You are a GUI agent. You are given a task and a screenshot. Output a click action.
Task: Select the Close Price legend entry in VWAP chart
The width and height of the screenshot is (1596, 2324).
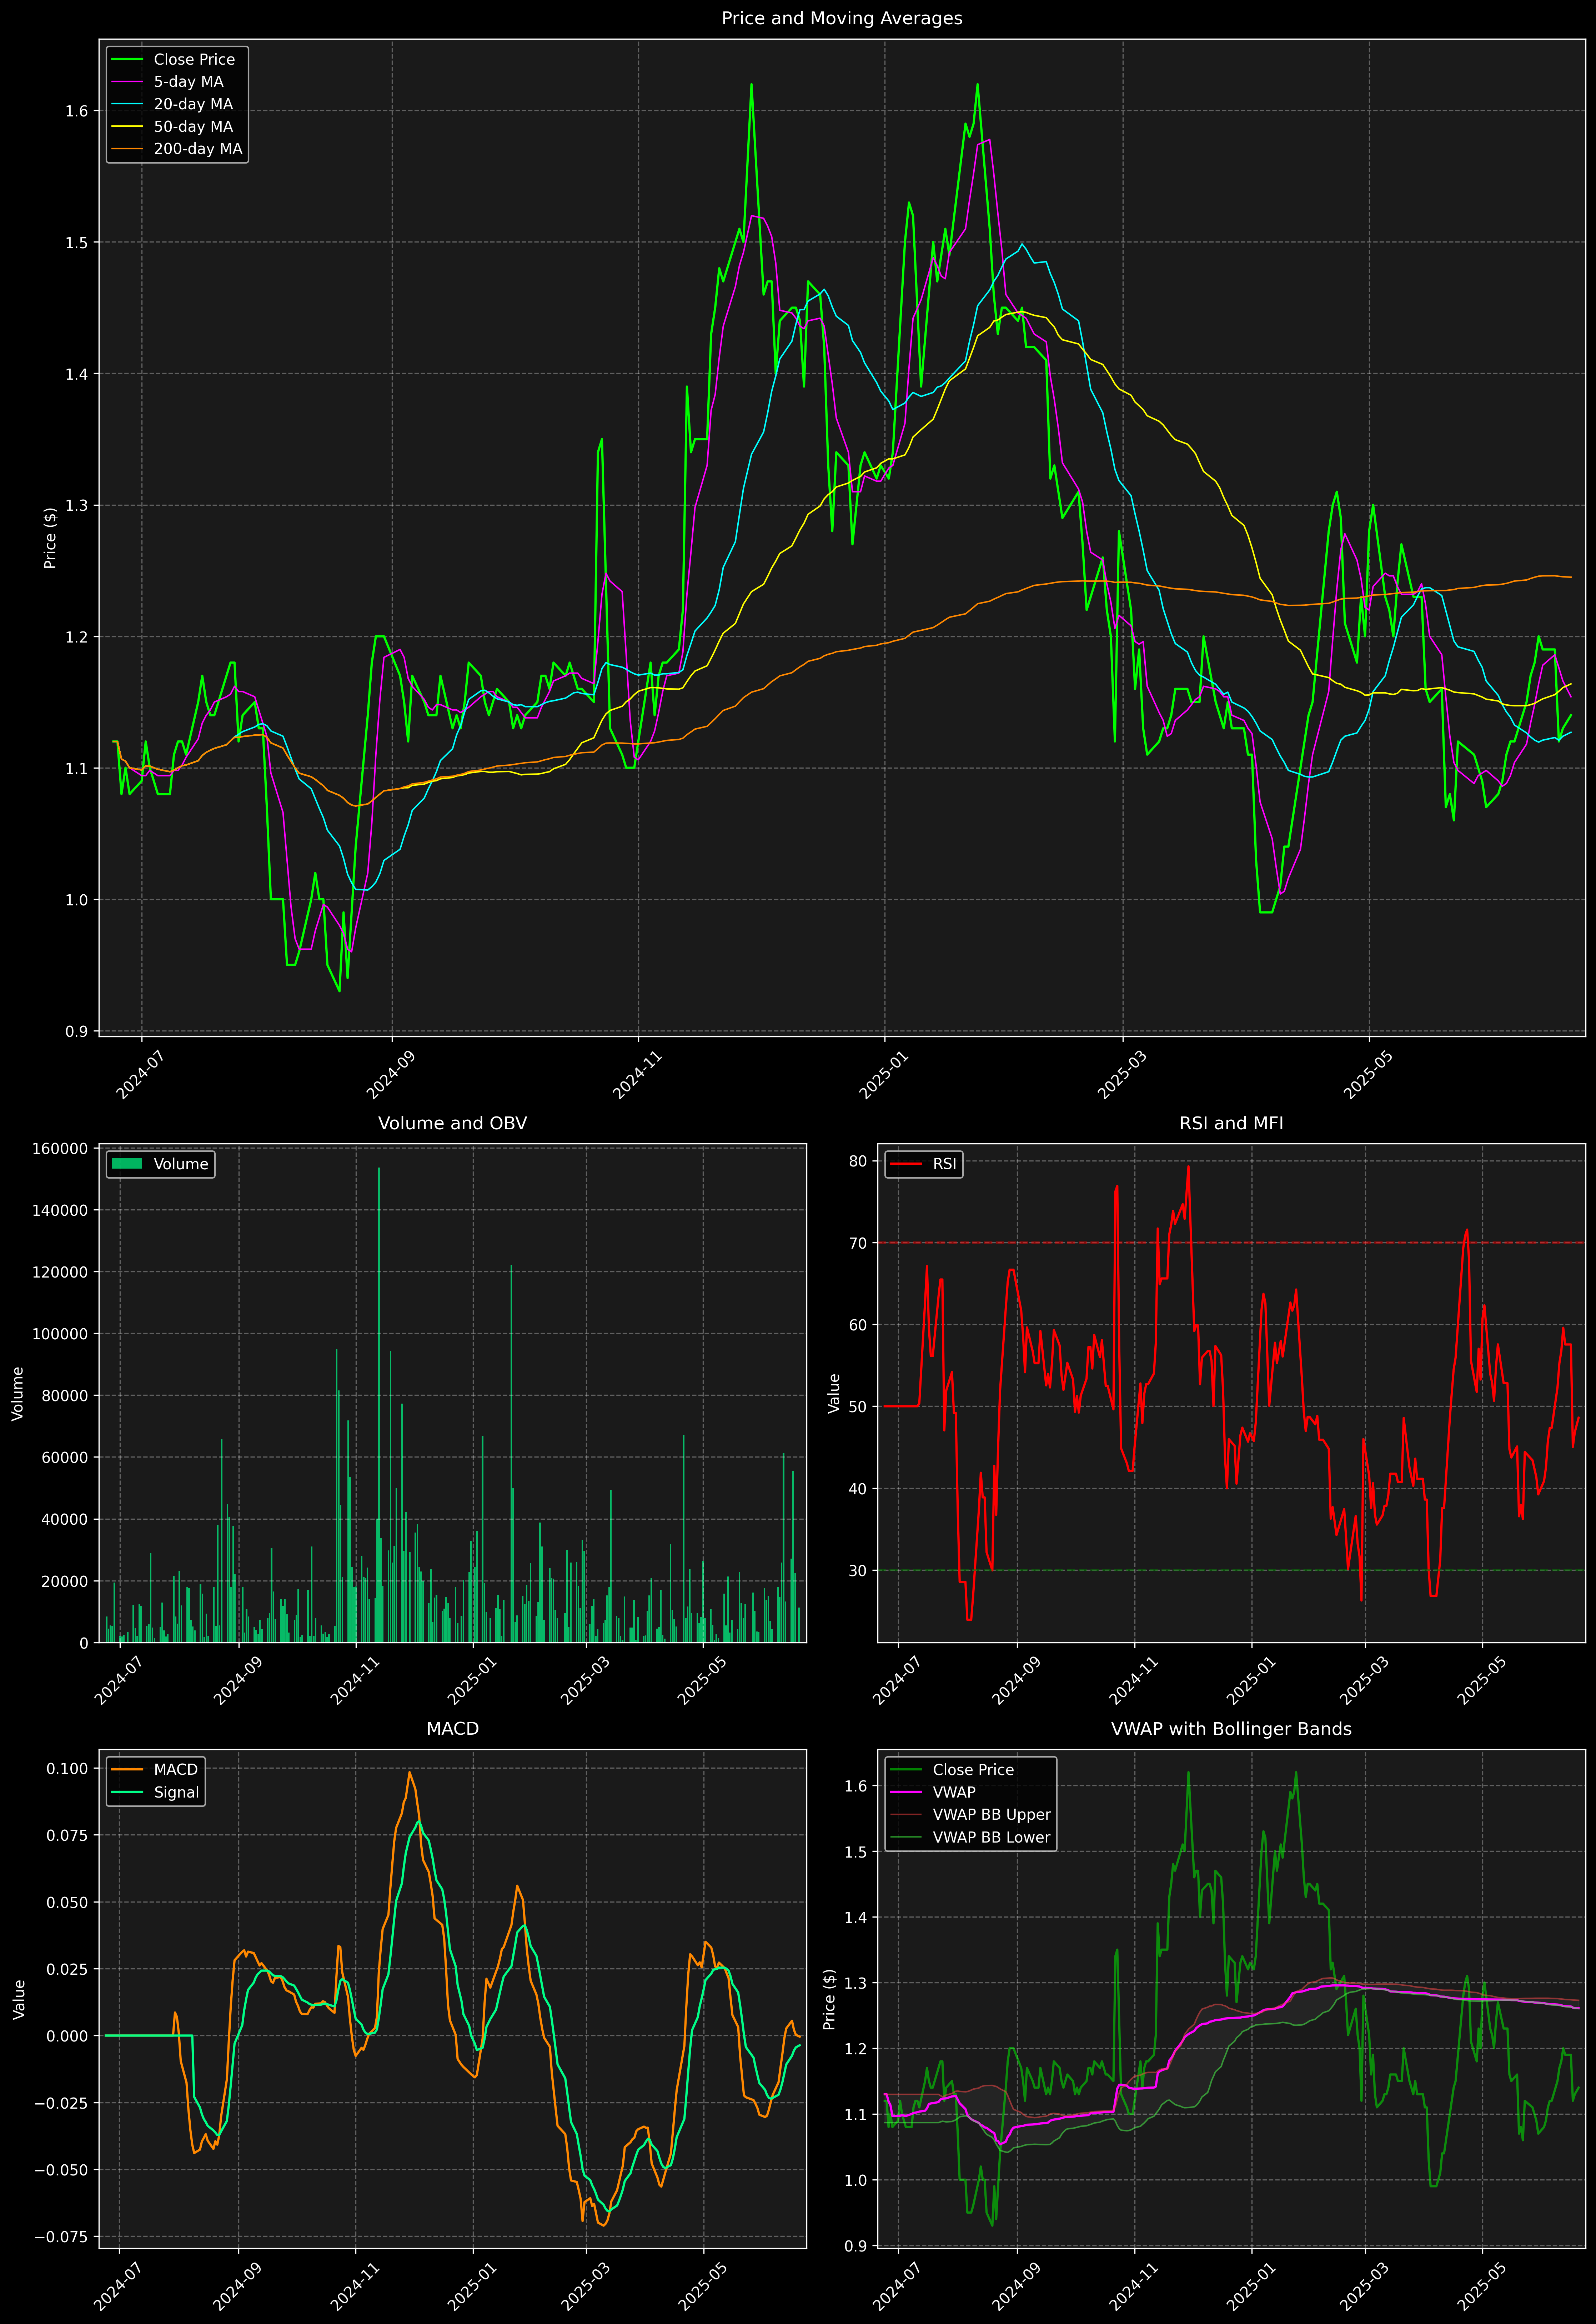click(x=952, y=1770)
